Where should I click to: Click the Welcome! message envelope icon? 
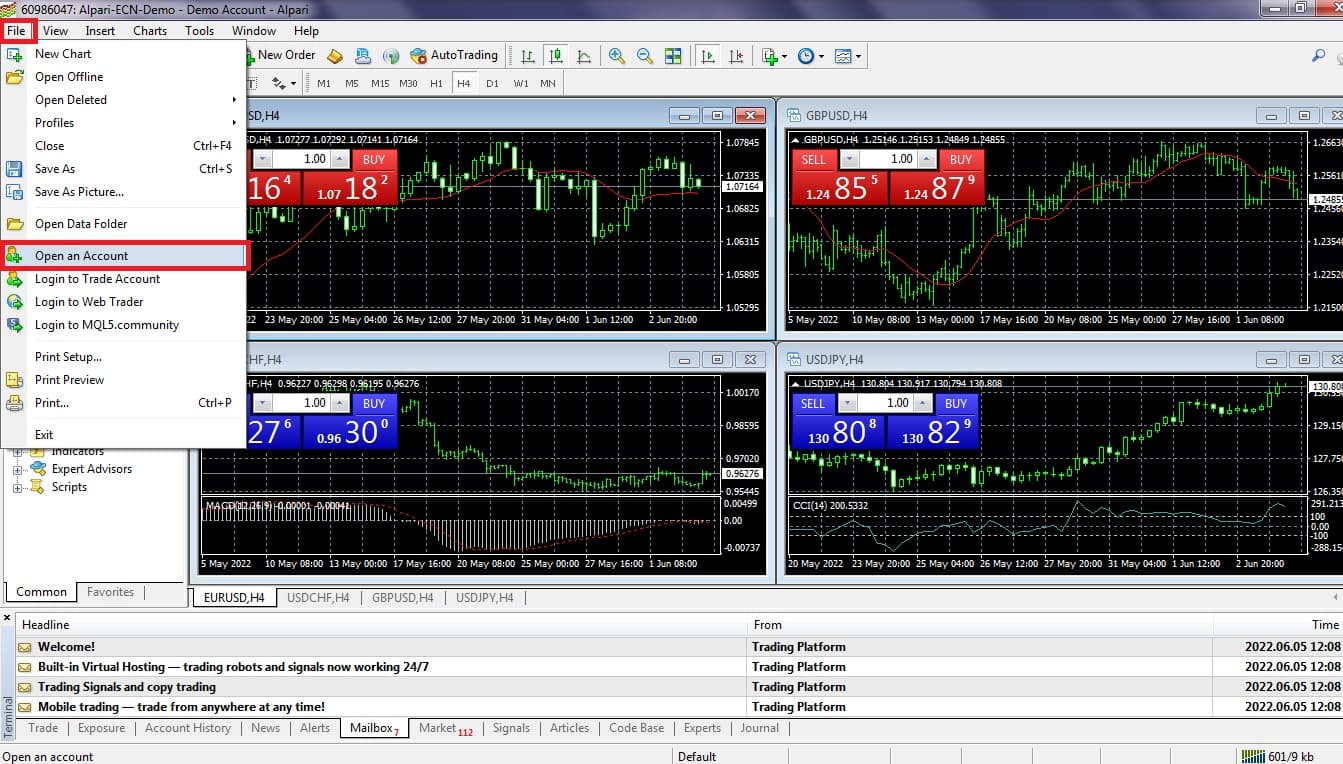coord(25,647)
